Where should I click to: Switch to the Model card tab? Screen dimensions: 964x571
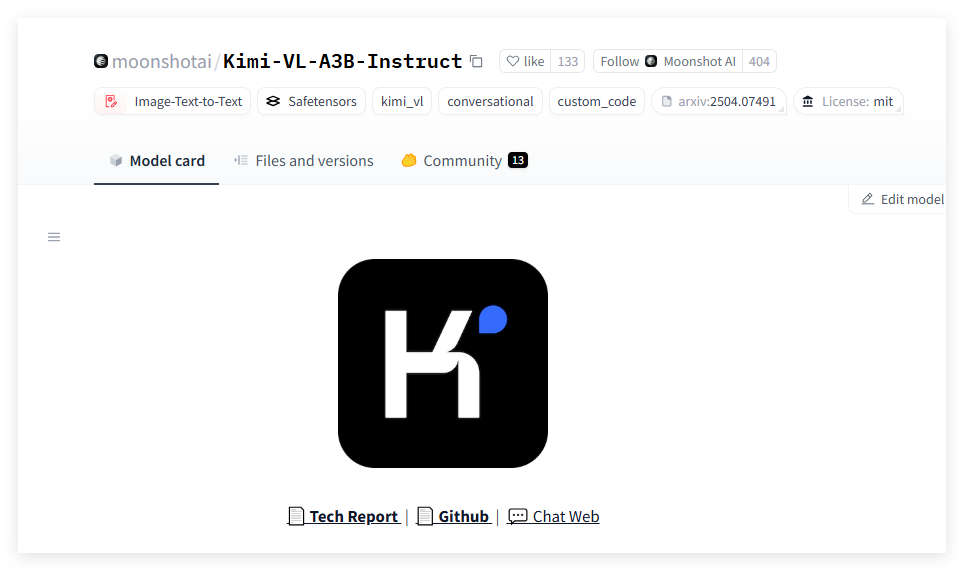coord(157,160)
